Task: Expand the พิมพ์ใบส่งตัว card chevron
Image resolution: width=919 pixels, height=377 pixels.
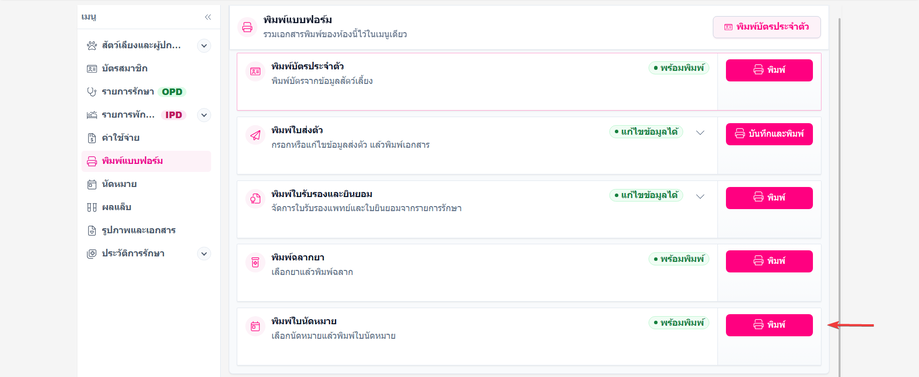Action: pyautogui.click(x=700, y=133)
